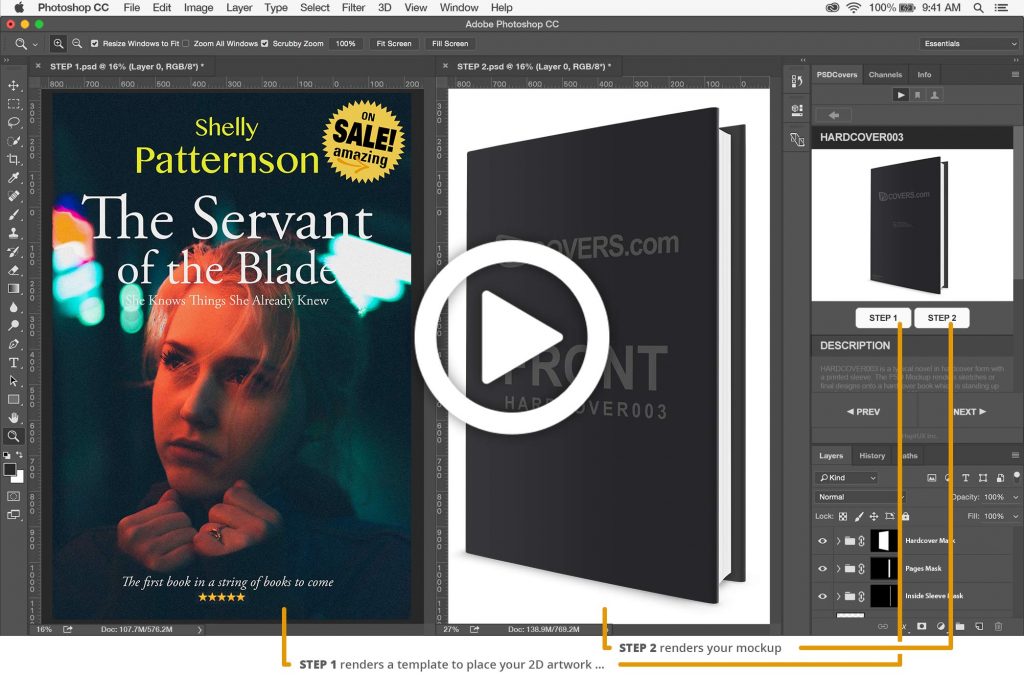
Task: Open the Image menu
Action: coord(199,8)
